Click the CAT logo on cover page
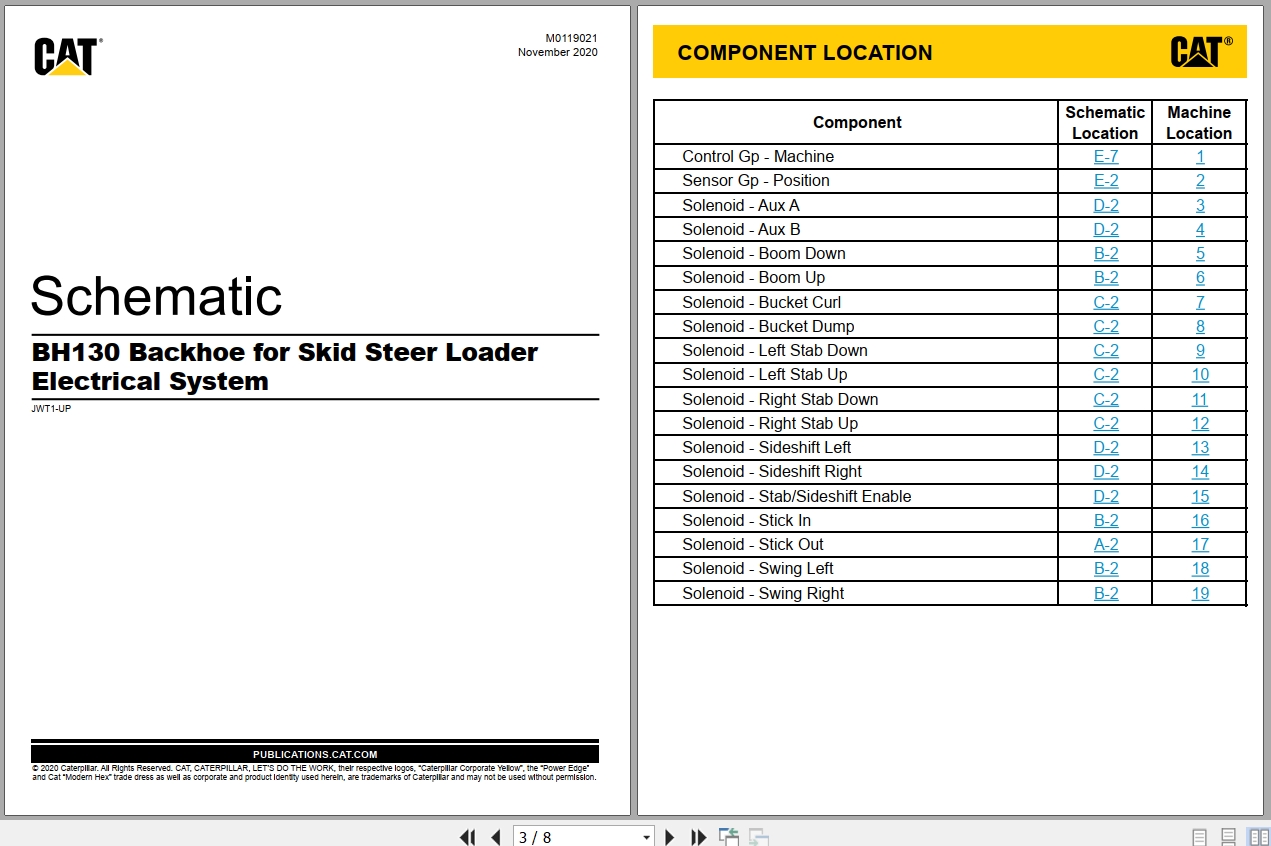1271x846 pixels. 68,56
